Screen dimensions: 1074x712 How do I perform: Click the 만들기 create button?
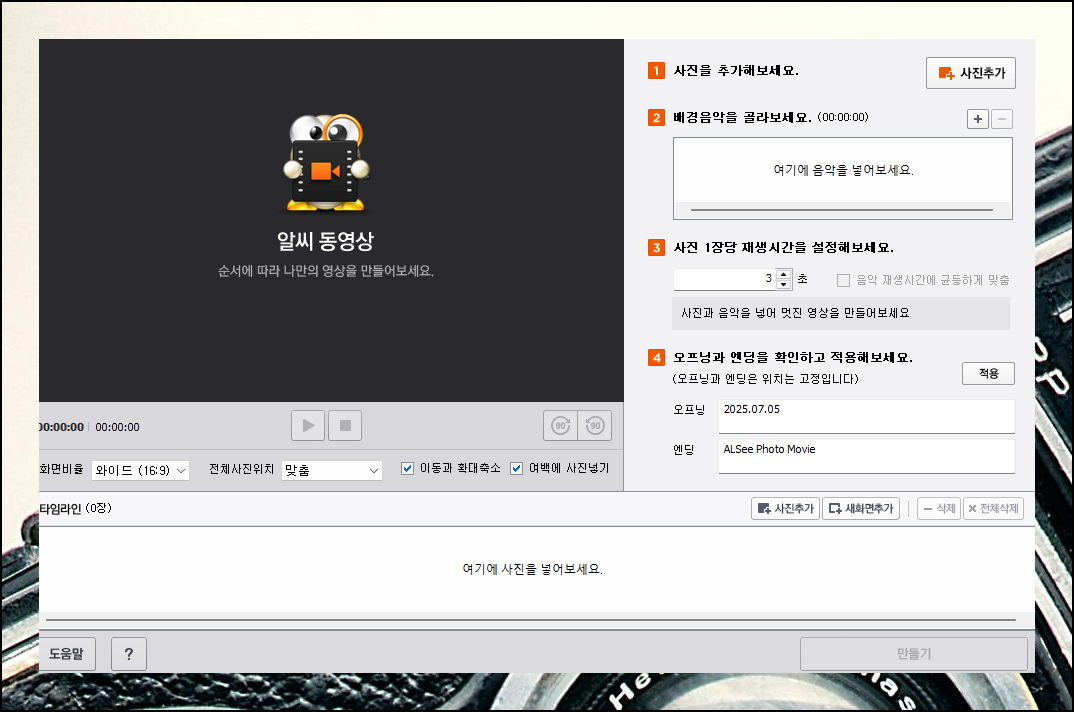914,654
